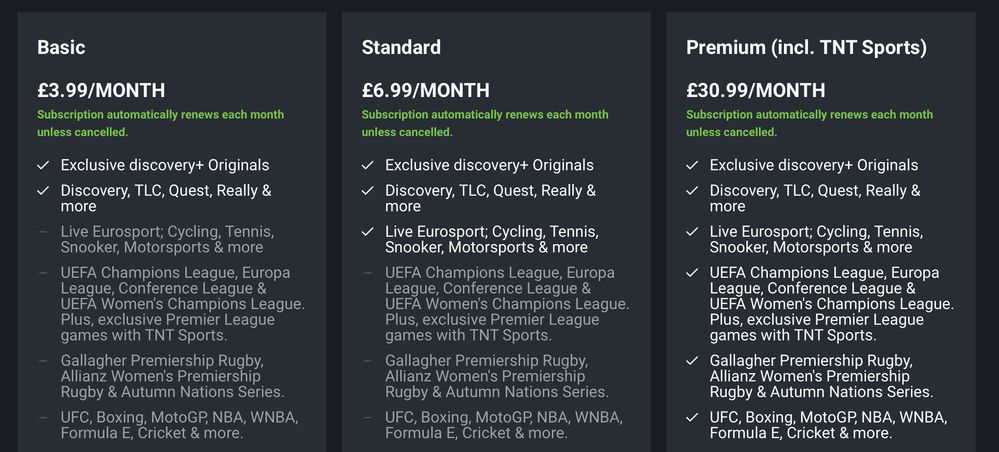Click the Basic plan title
Screen dimensions: 999x452
point(61,47)
